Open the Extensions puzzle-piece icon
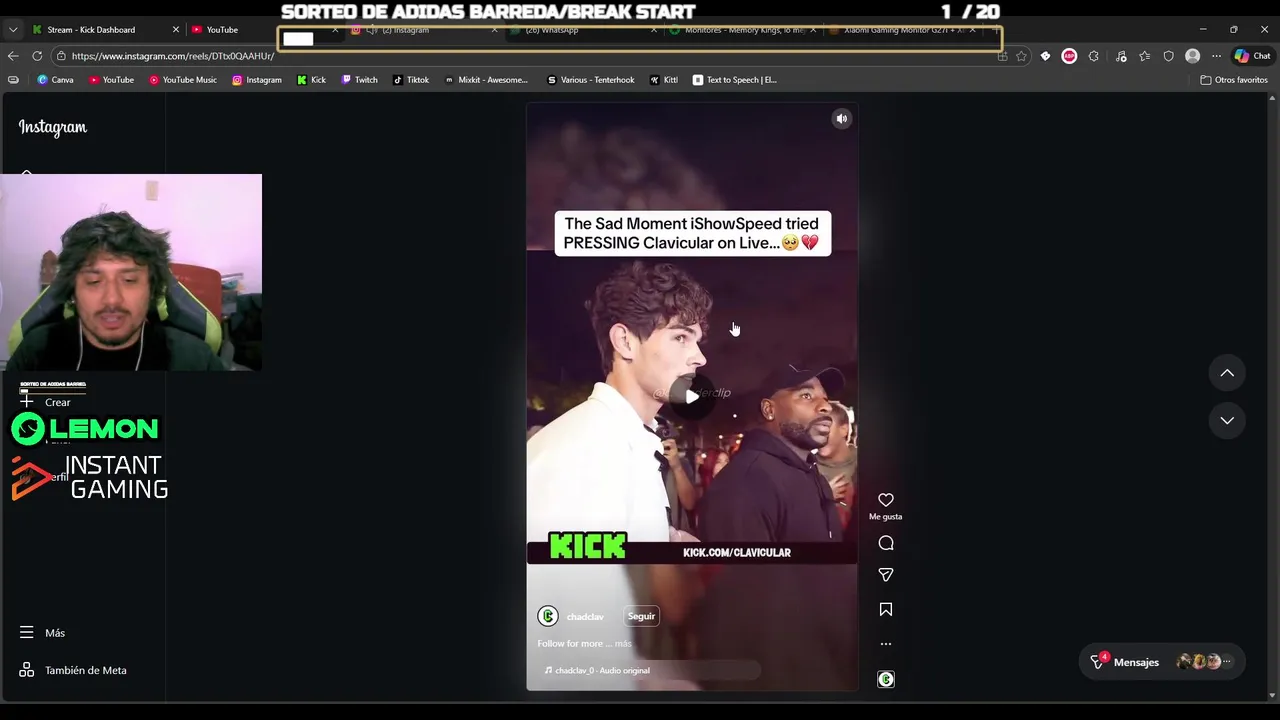This screenshot has height=720, width=1280. click(1093, 56)
